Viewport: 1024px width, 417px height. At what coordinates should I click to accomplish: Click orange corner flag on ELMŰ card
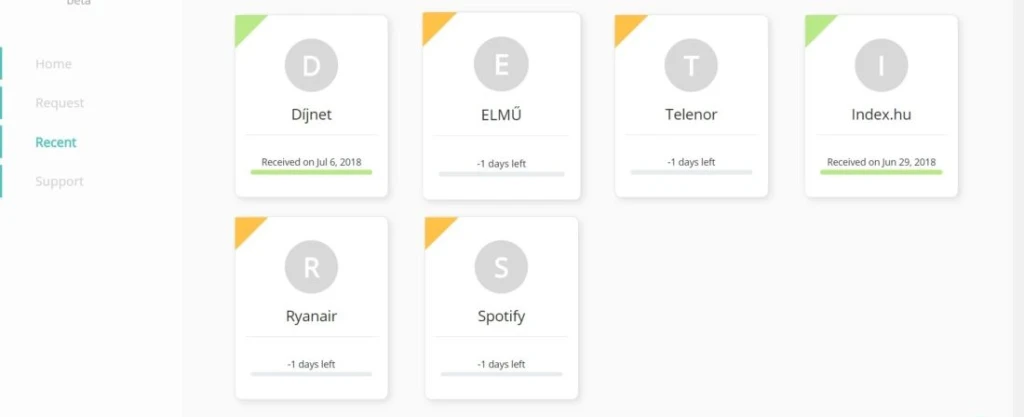435,25
